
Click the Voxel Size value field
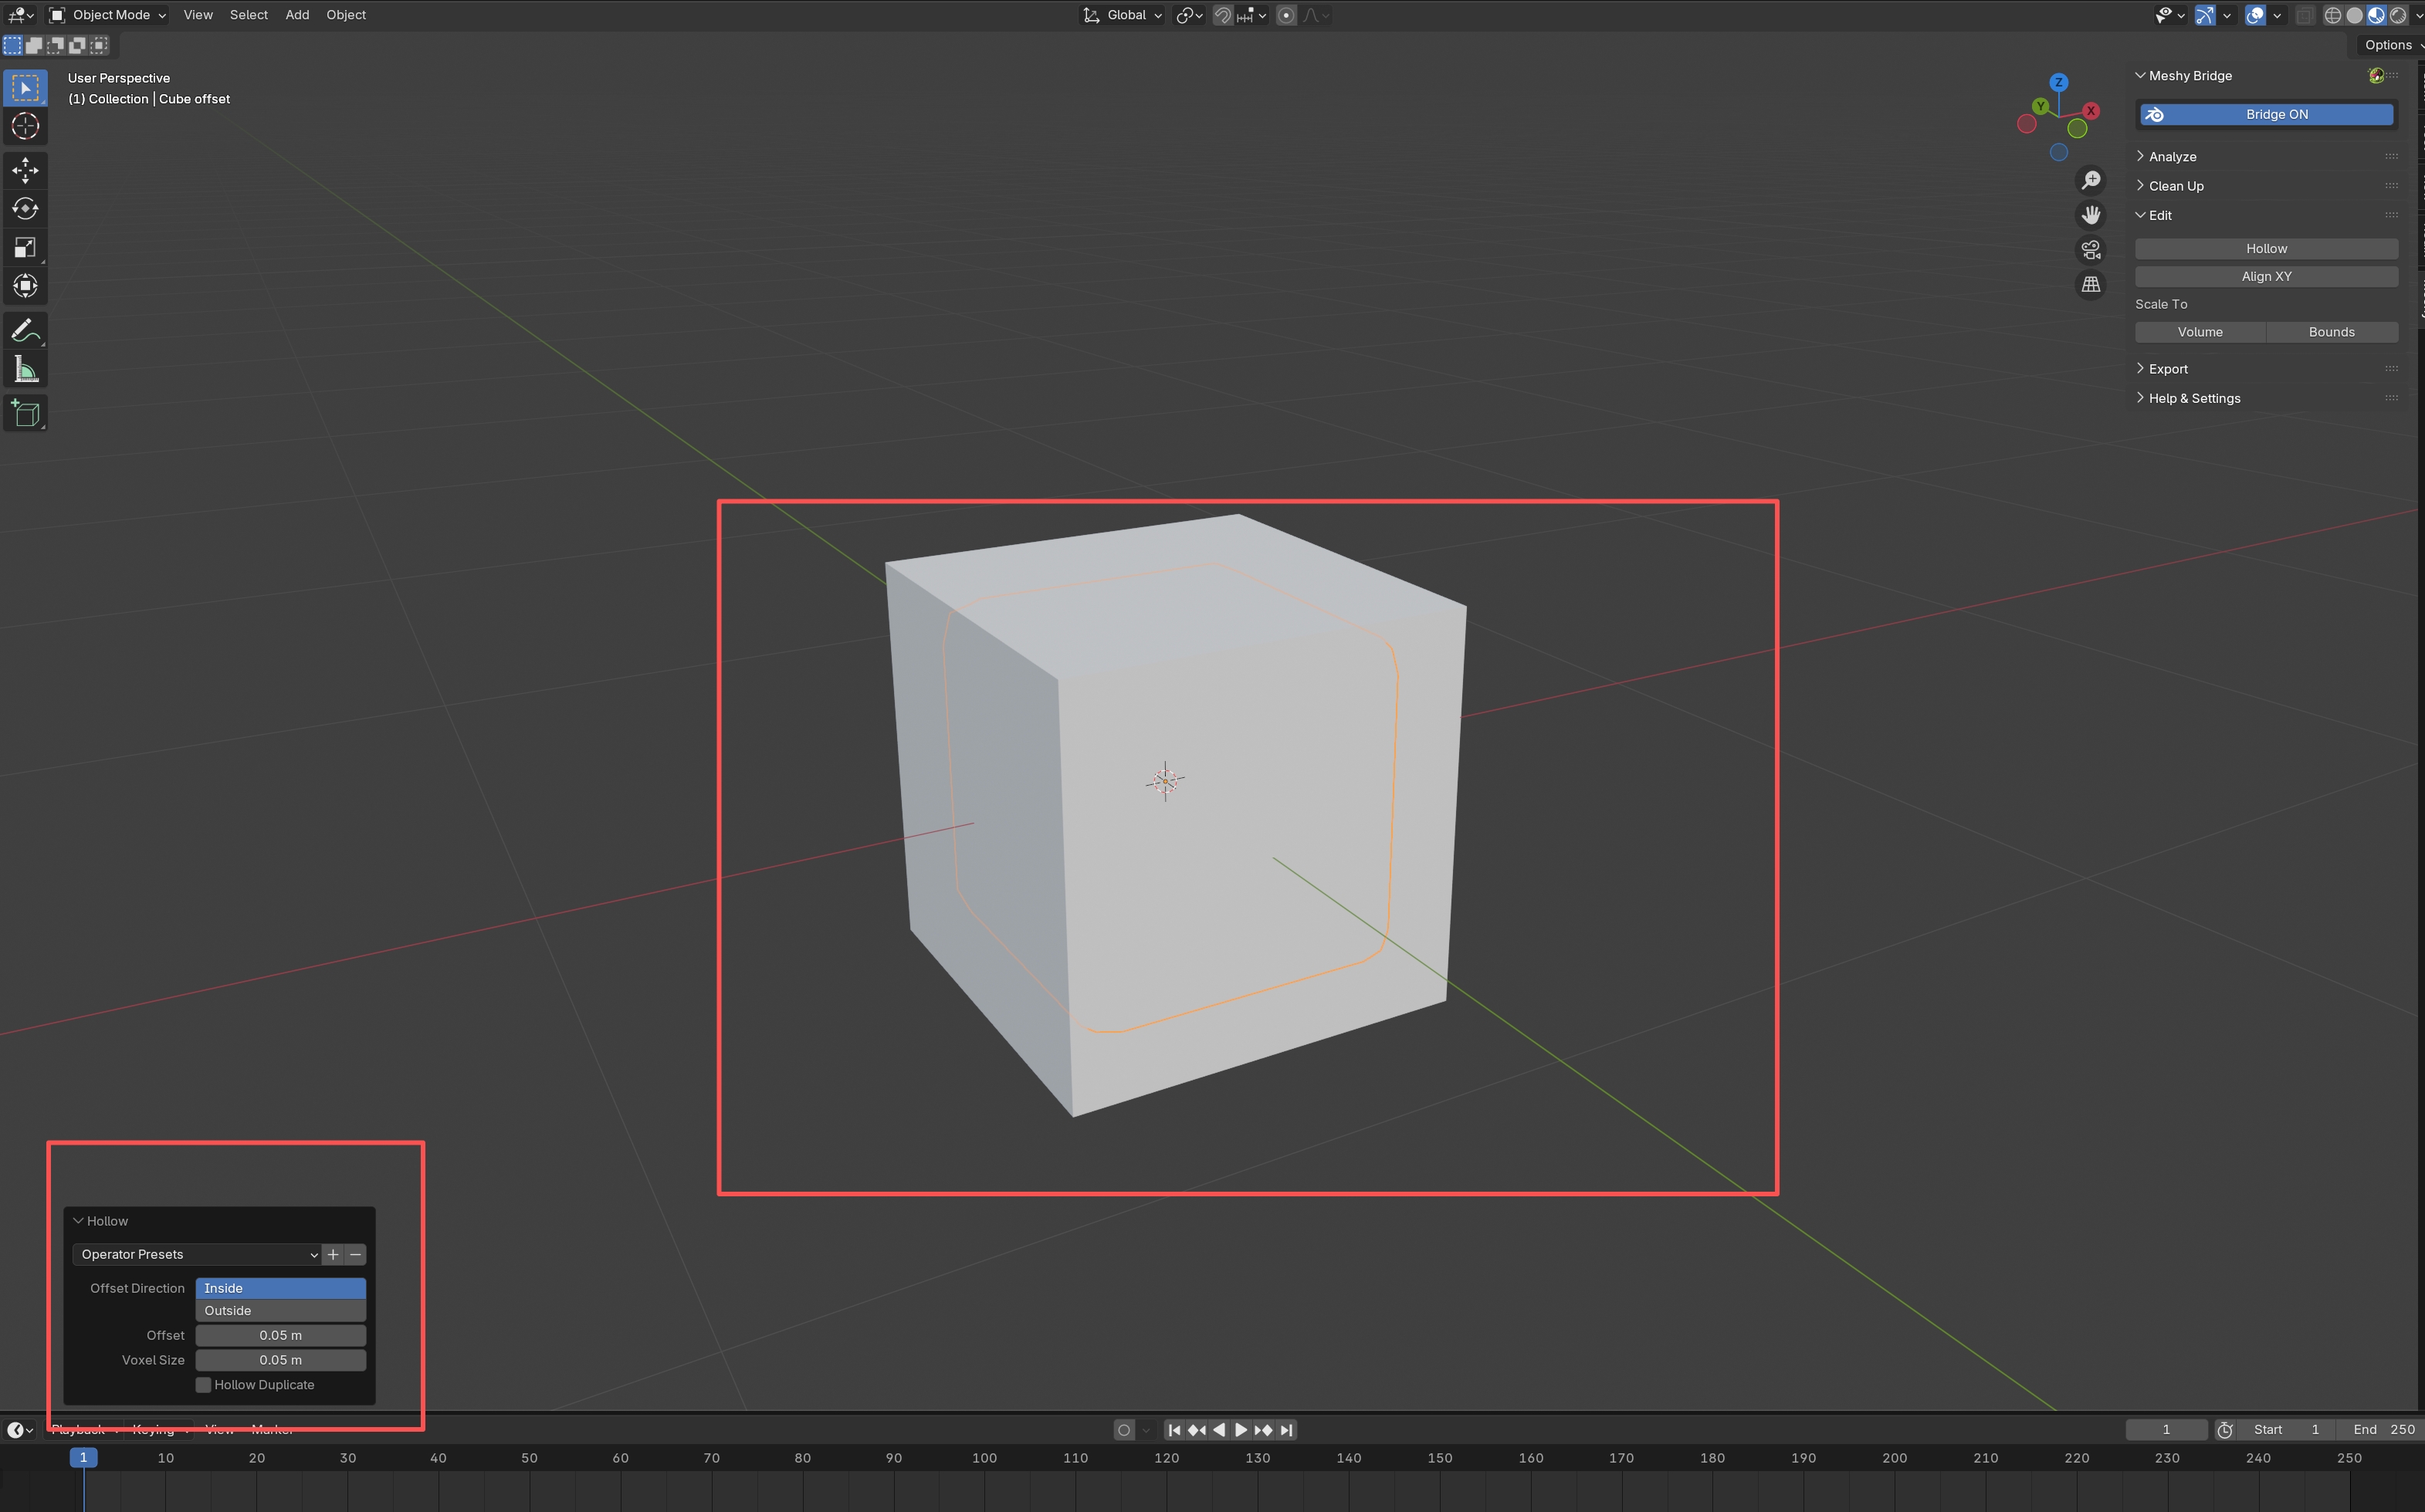(280, 1360)
